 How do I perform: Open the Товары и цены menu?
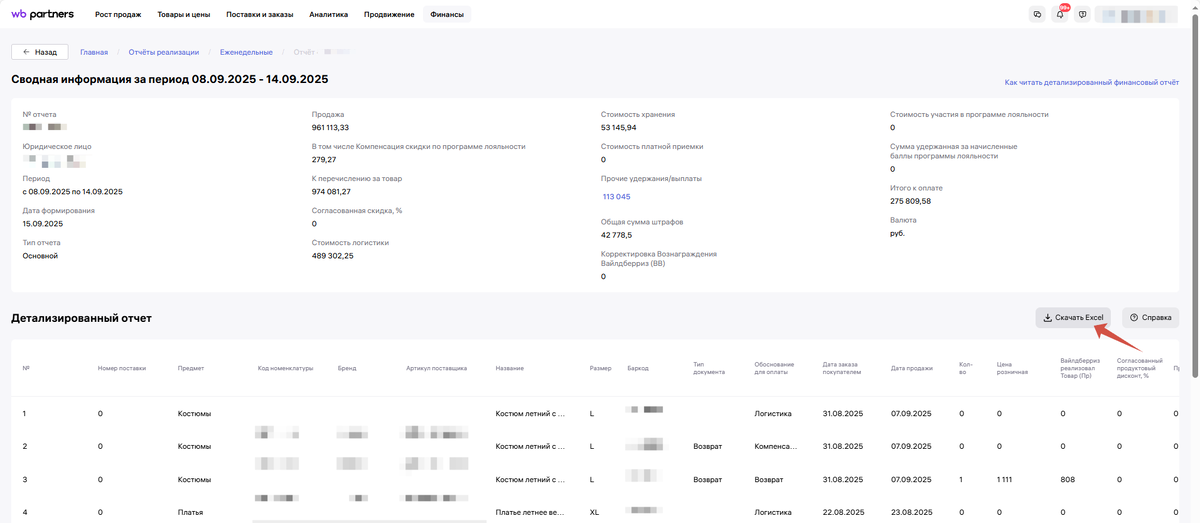184,15
